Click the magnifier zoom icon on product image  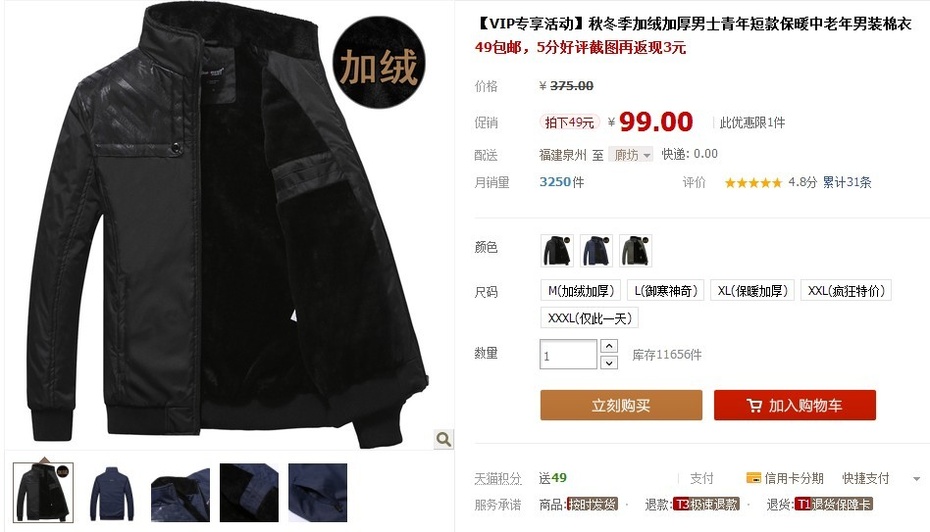(x=443, y=439)
